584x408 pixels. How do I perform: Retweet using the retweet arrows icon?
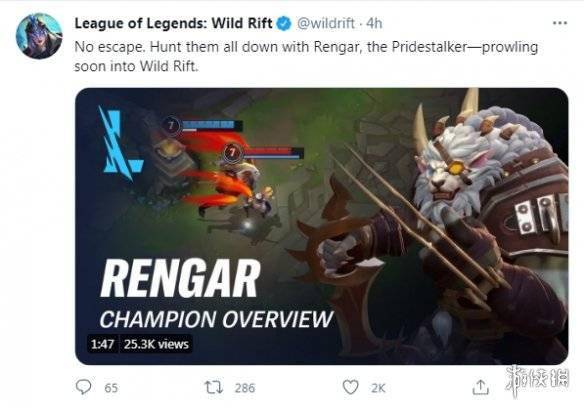(x=214, y=387)
